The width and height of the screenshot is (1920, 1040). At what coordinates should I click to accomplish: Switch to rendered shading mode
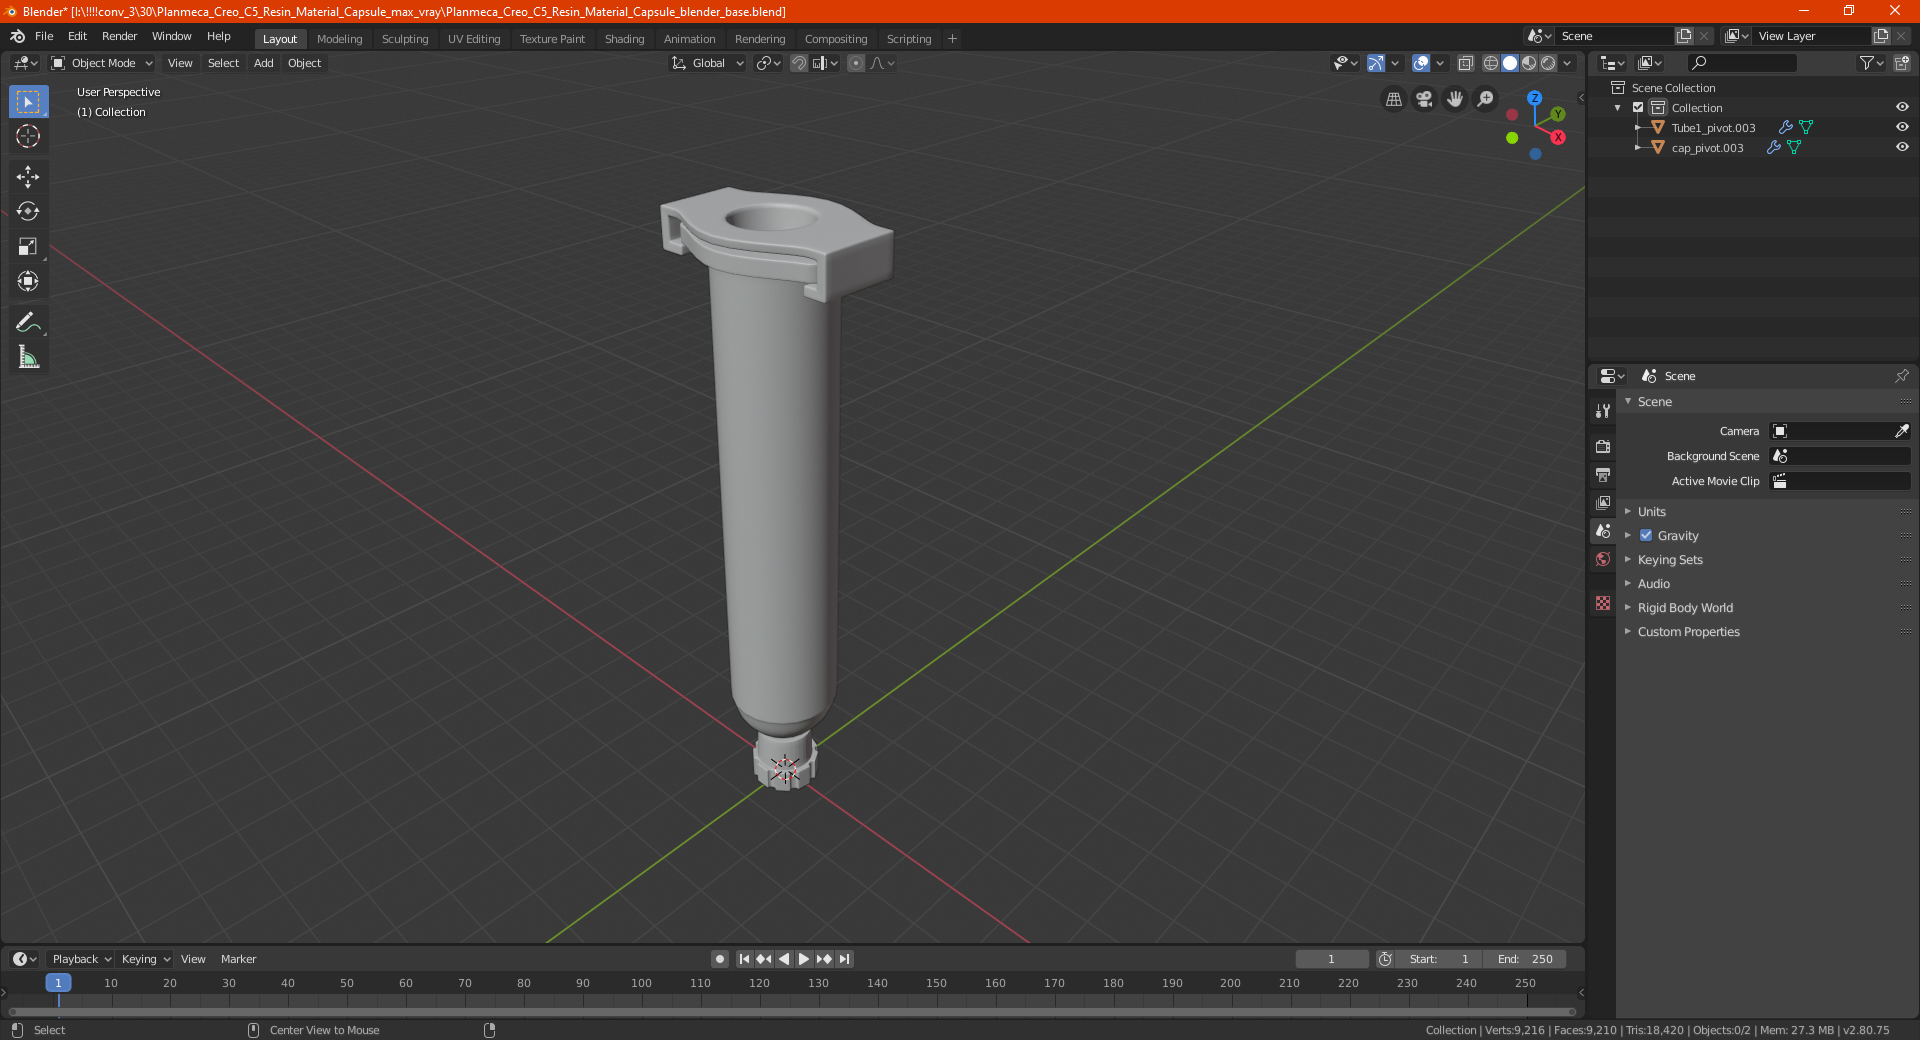[x=1548, y=63]
